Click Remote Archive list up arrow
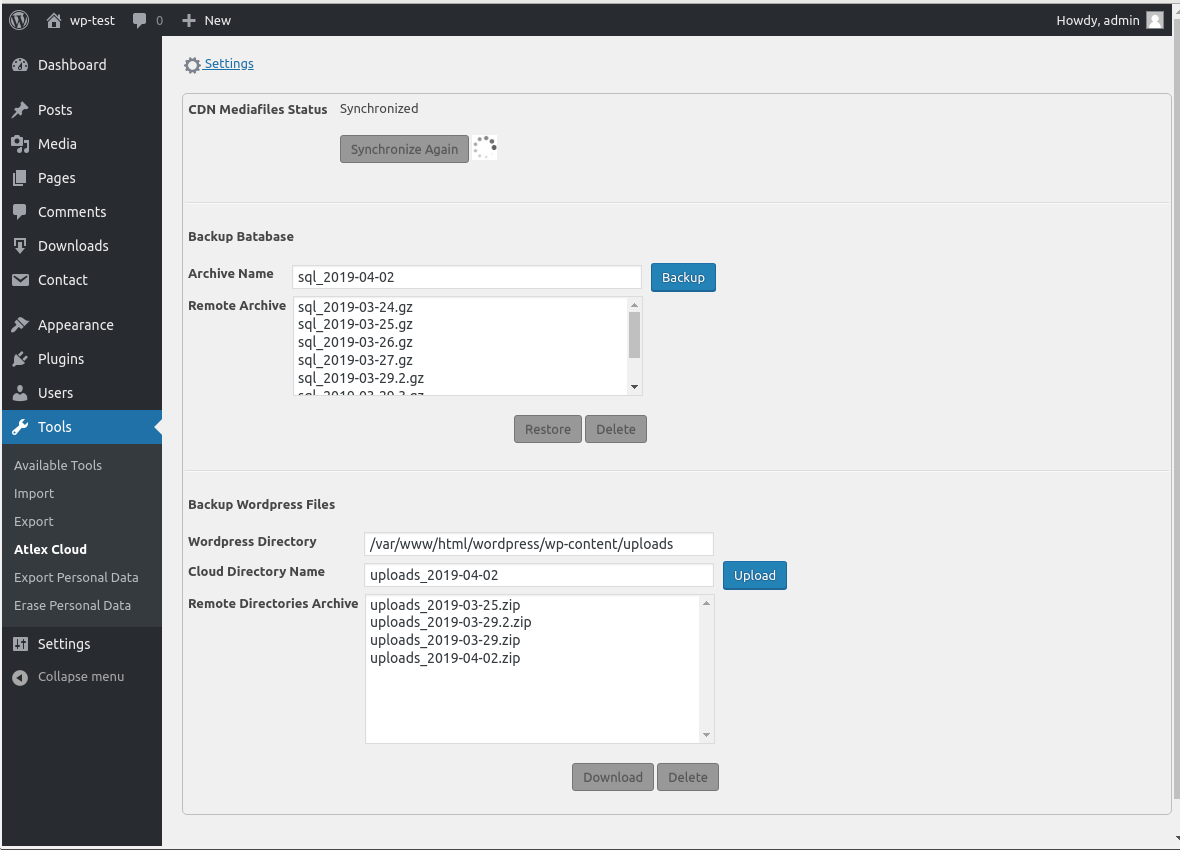Image resolution: width=1180 pixels, height=850 pixels. [634, 305]
